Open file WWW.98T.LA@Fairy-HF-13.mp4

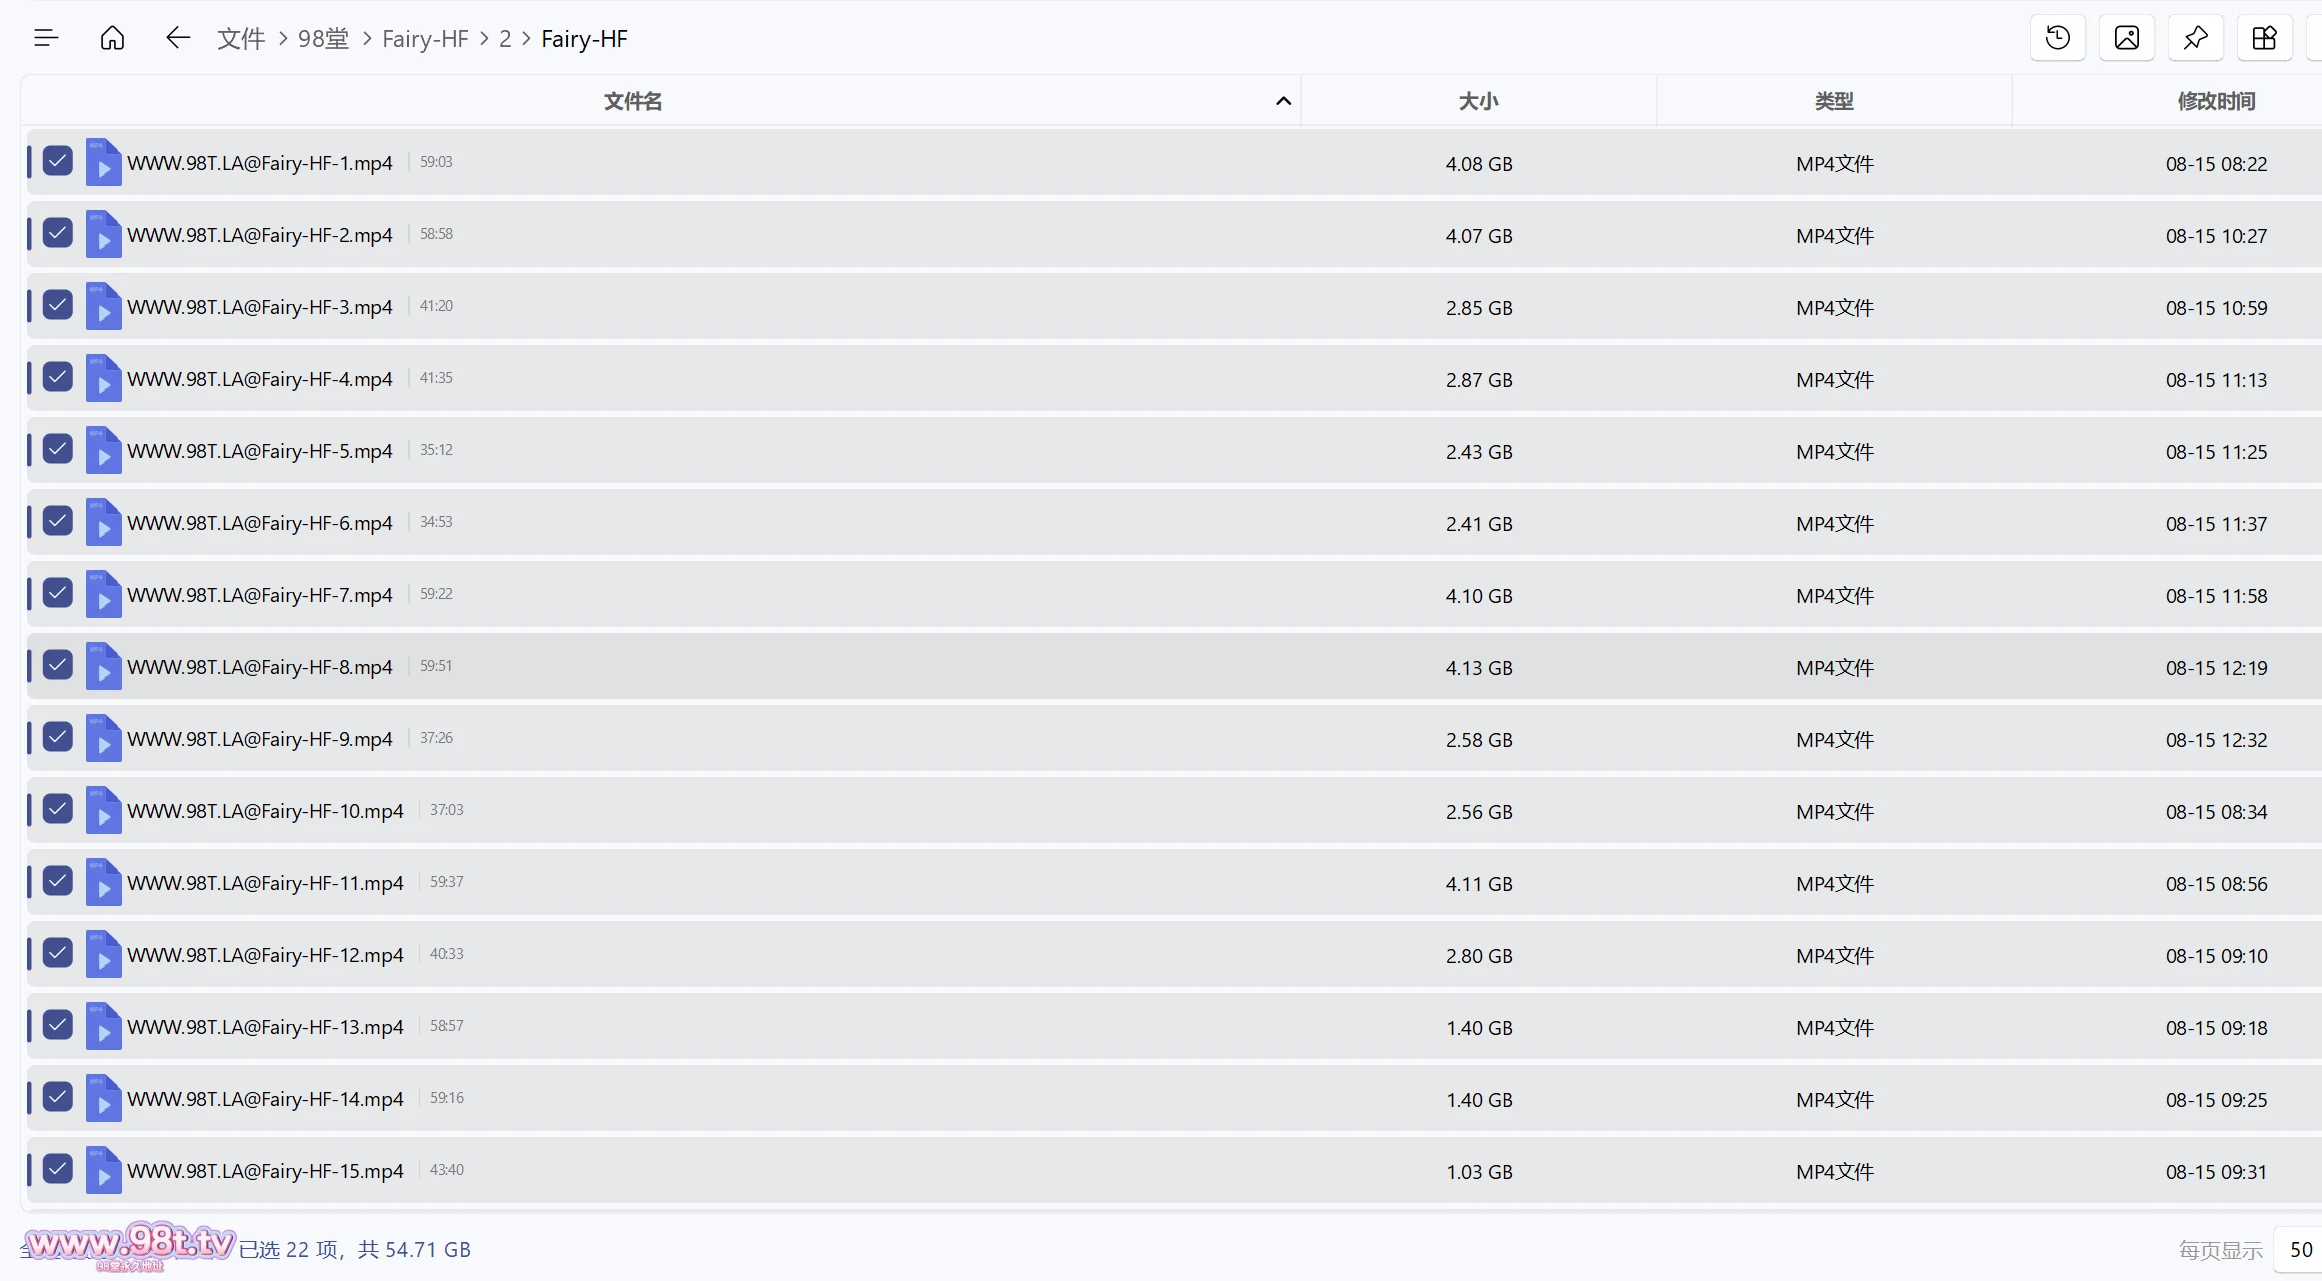pyautogui.click(x=265, y=1027)
